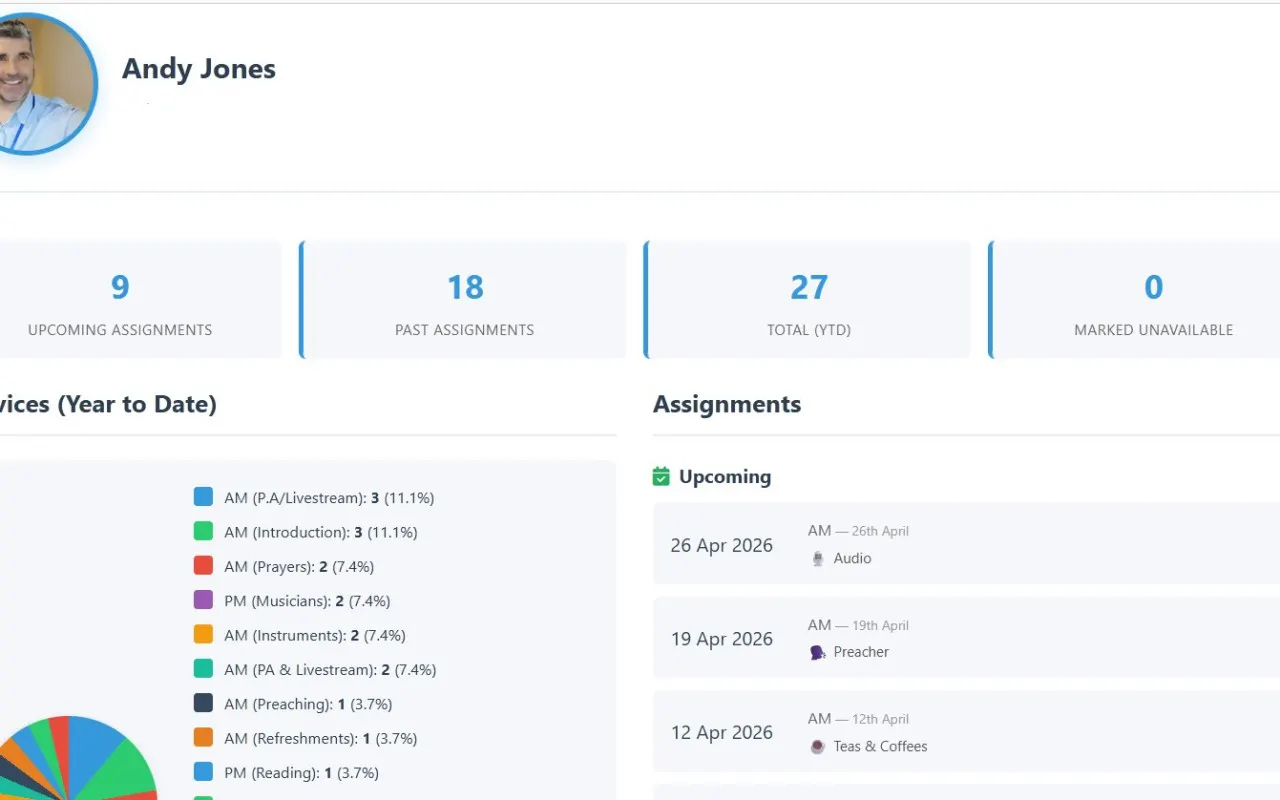Screen dimensions: 1280x800
Task: Click the AM (Preaching) dark legend swatch
Action: [203, 703]
